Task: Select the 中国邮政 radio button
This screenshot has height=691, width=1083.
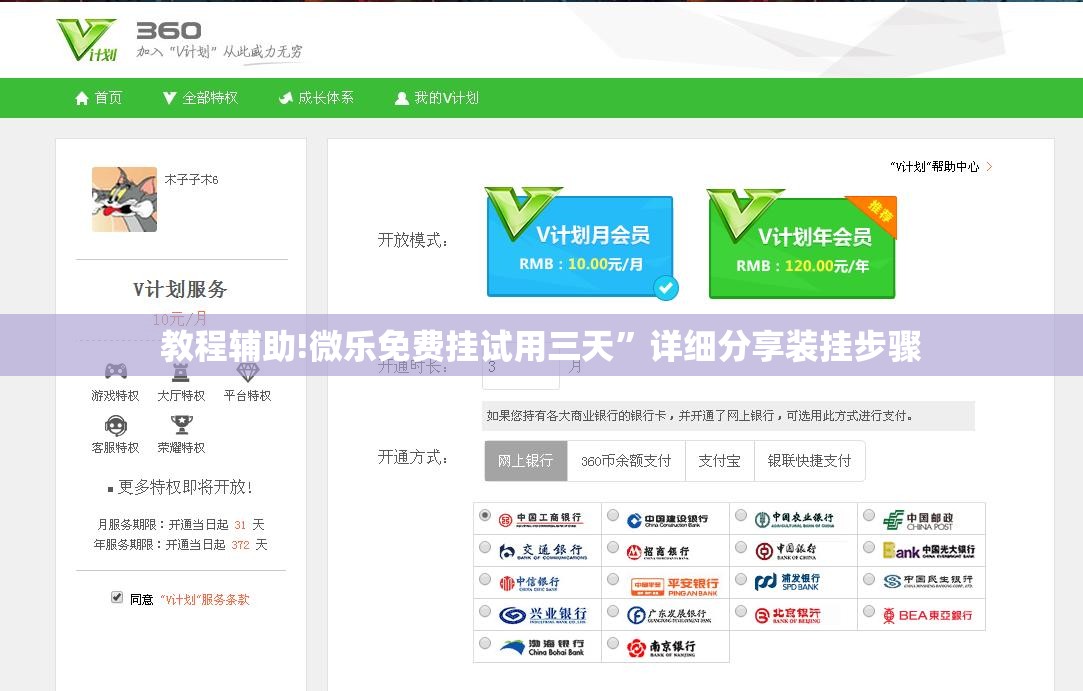Action: (x=869, y=515)
